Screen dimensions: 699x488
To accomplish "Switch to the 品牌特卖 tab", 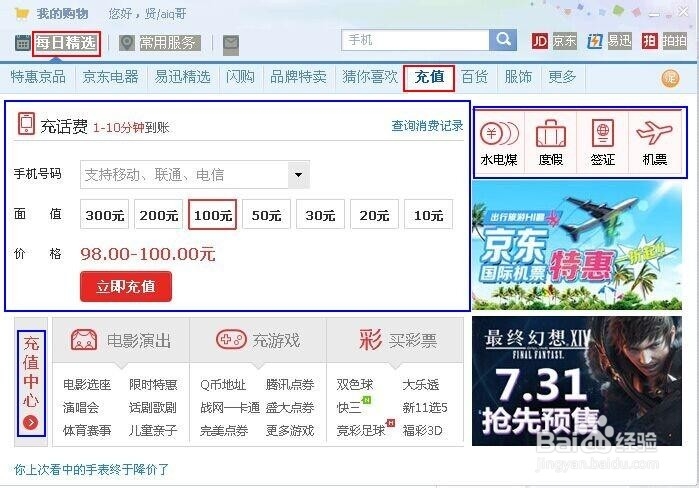I will click(x=298, y=77).
